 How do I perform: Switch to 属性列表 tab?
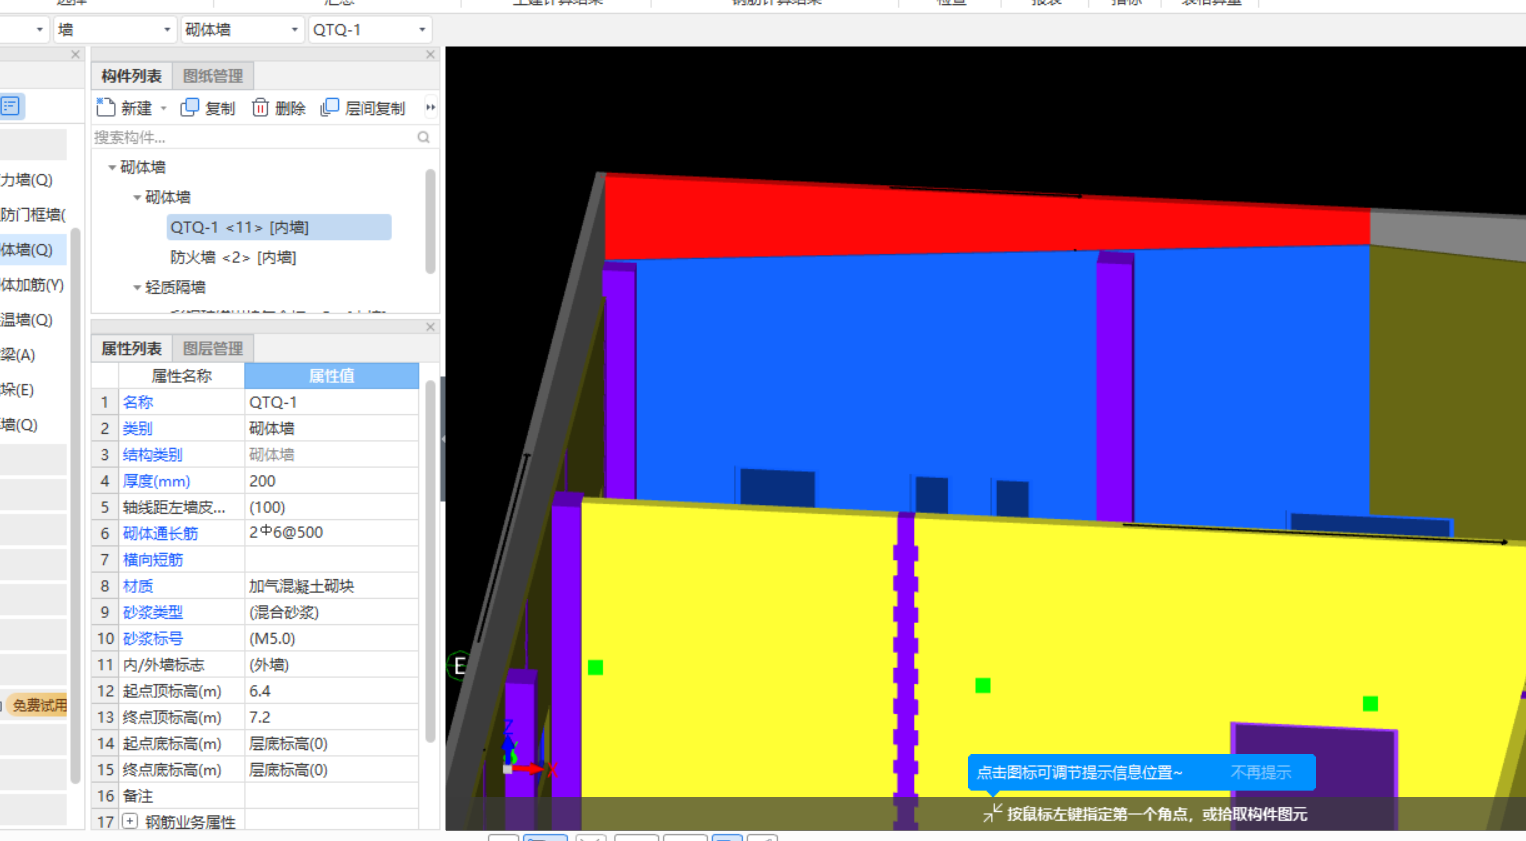pyautogui.click(x=131, y=348)
